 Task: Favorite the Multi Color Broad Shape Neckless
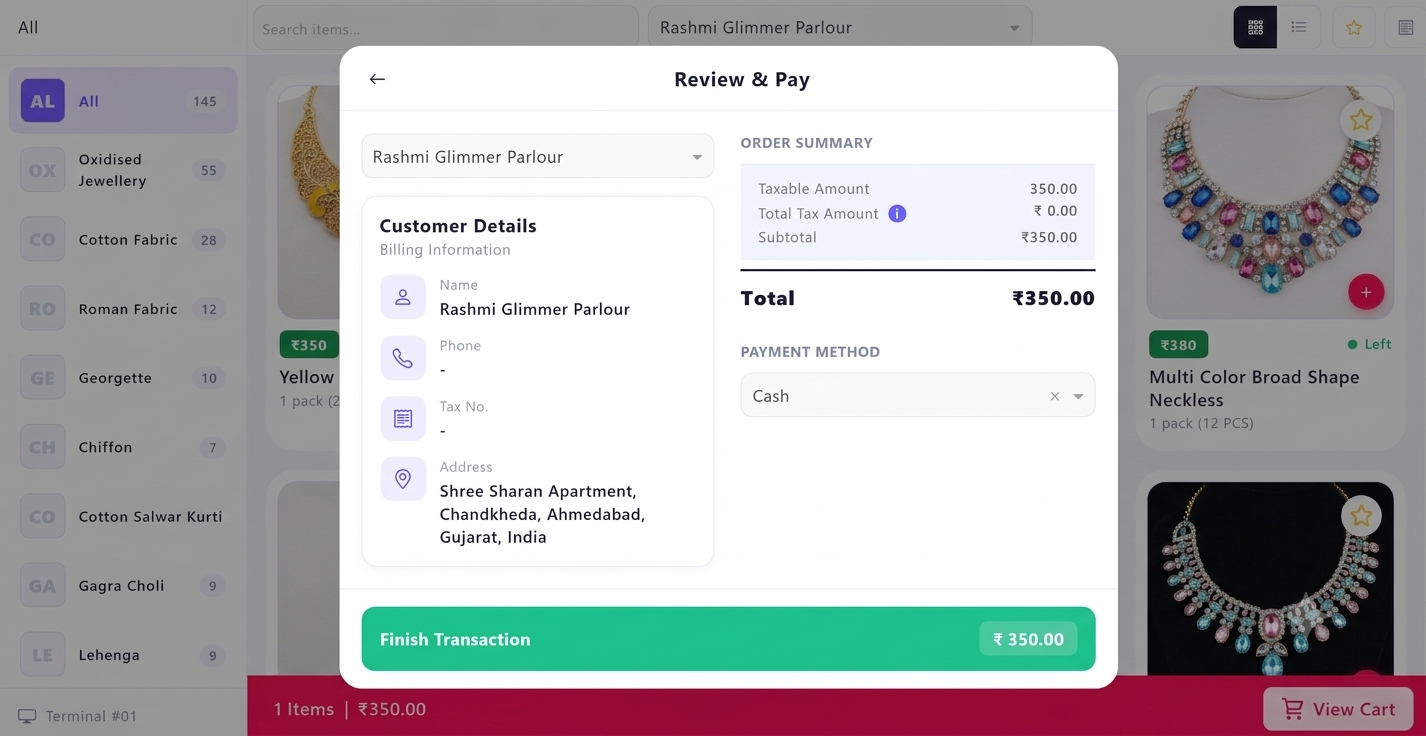tap(1360, 120)
